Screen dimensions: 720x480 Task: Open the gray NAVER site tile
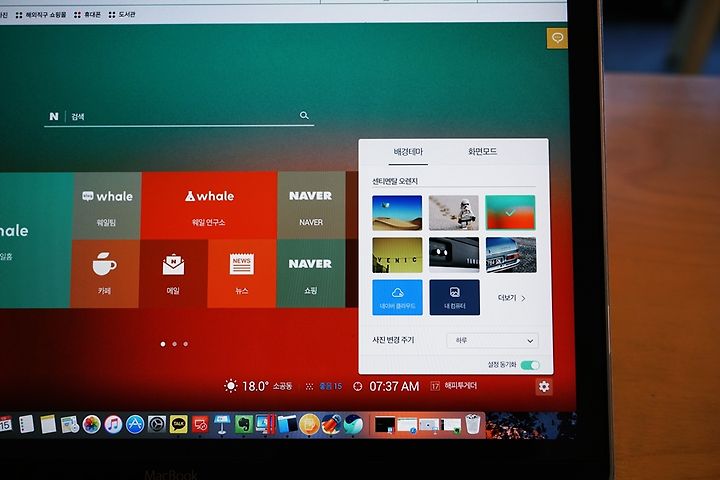(x=311, y=205)
